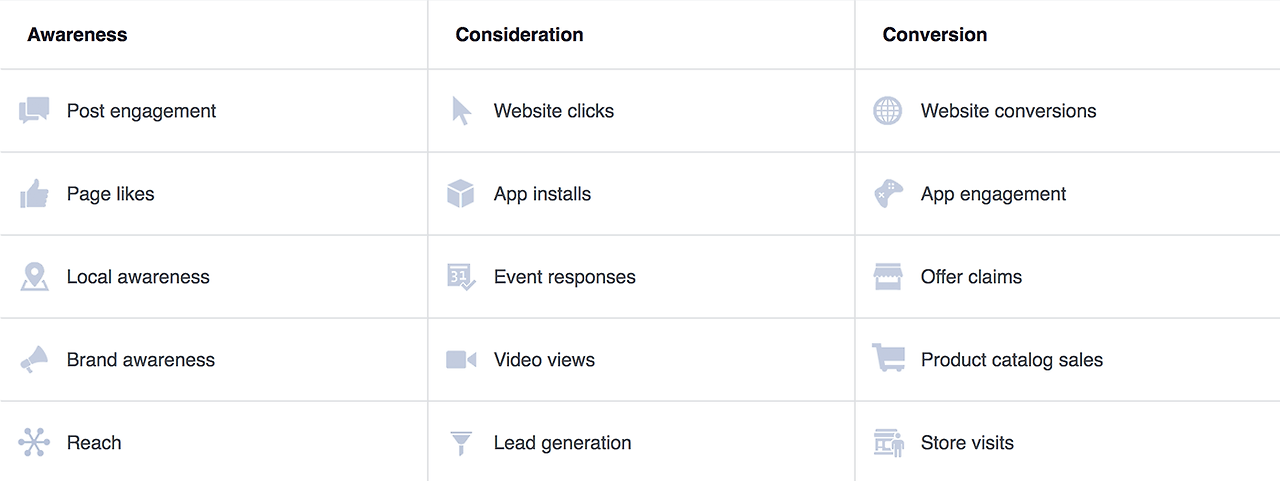
Task: Click the Website conversions globe icon
Action: [x=888, y=111]
